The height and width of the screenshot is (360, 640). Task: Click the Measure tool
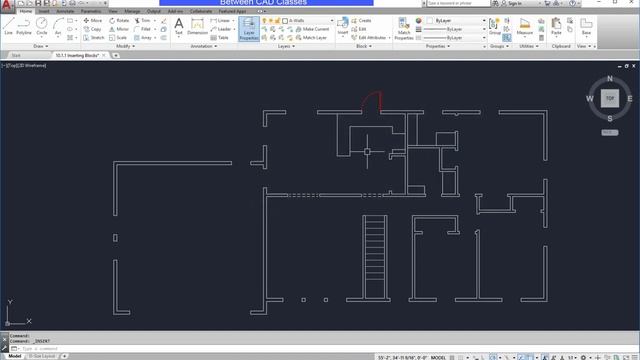click(x=524, y=26)
